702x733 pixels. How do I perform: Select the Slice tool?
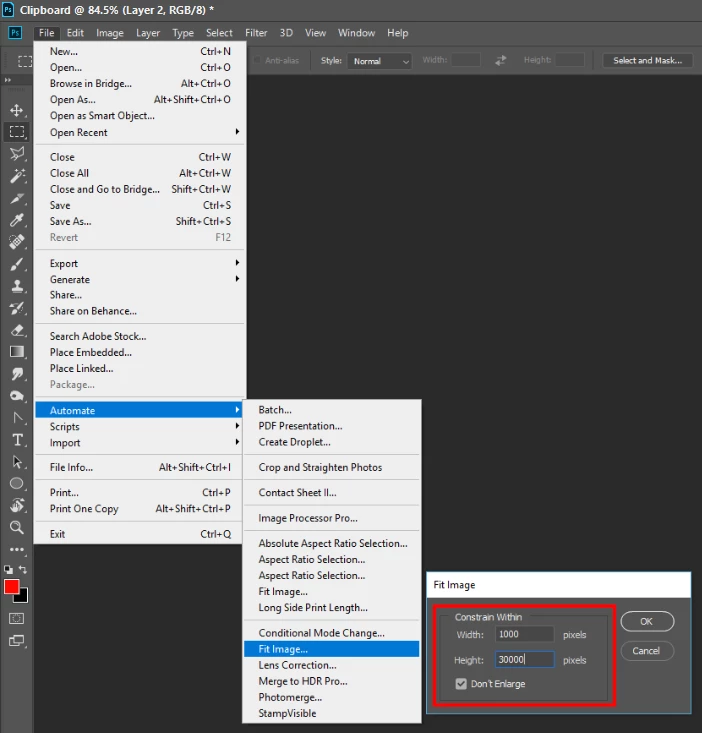tap(17, 198)
